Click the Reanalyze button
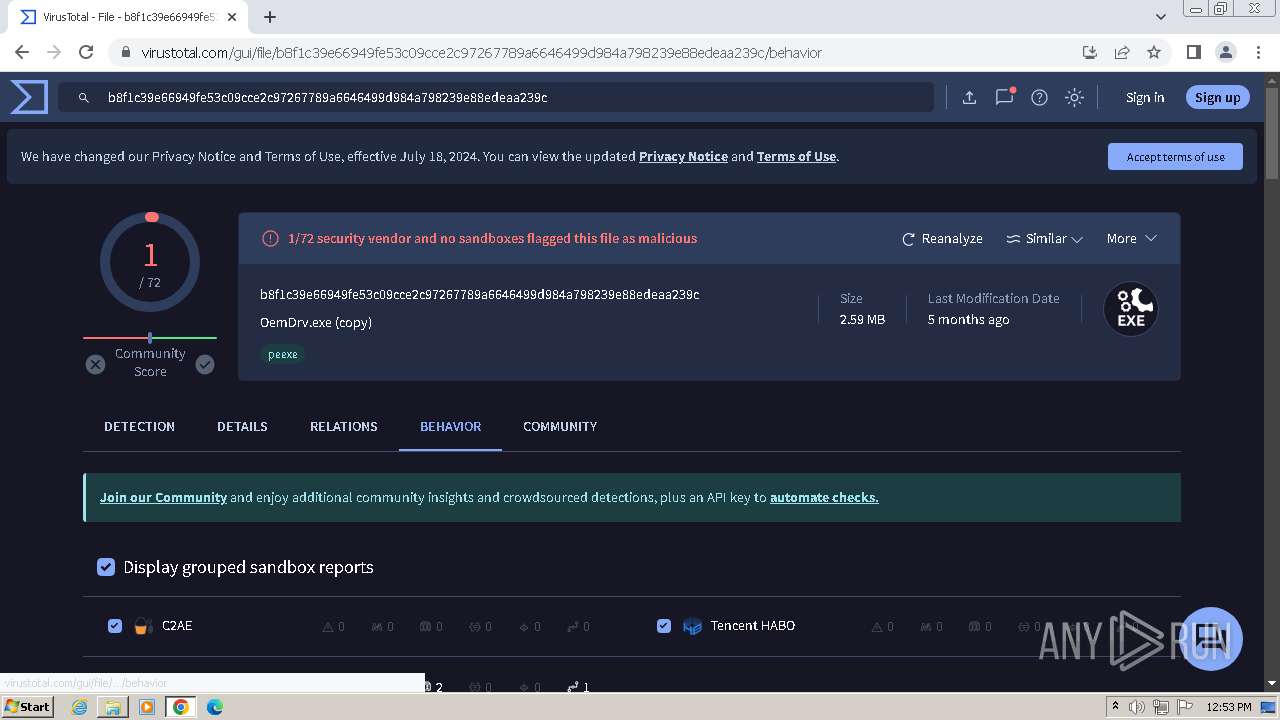The height and width of the screenshot is (720, 1280). pos(942,239)
